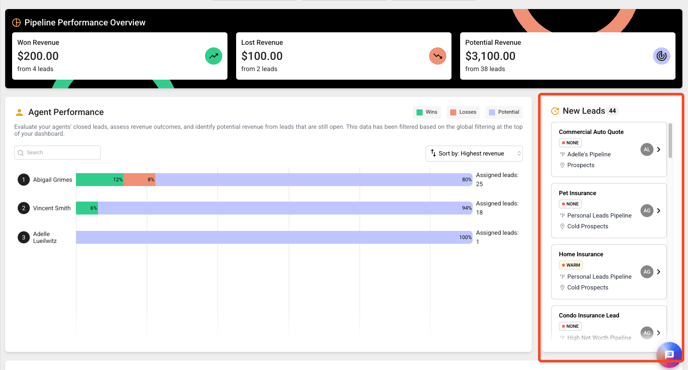Image resolution: width=688 pixels, height=370 pixels.
Task: Click the purple Potential Revenue radar icon
Action: click(x=661, y=56)
